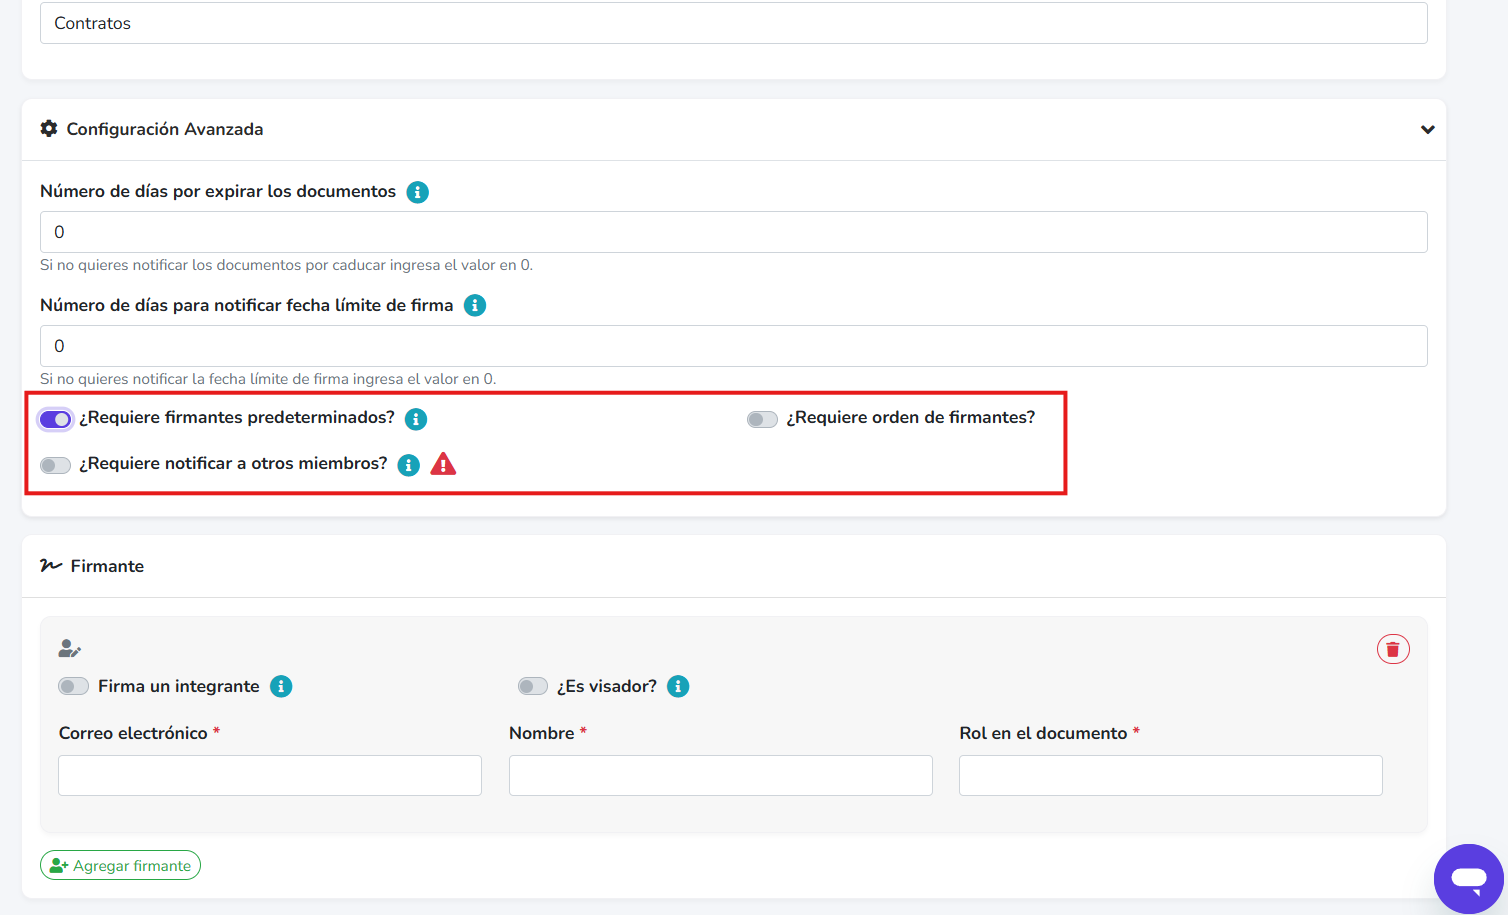This screenshot has height=915, width=1508.
Task: Click the Nombre input field
Action: click(720, 775)
